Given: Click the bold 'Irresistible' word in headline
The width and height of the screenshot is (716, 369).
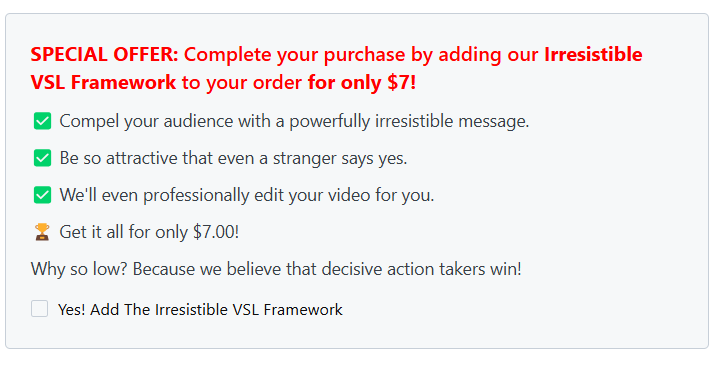Looking at the screenshot, I should click(x=593, y=54).
